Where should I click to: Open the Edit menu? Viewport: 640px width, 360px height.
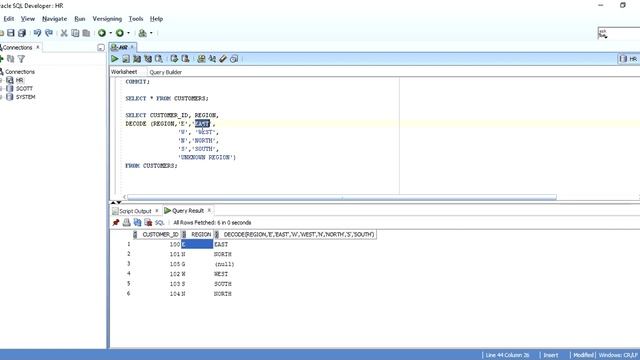tap(9, 19)
